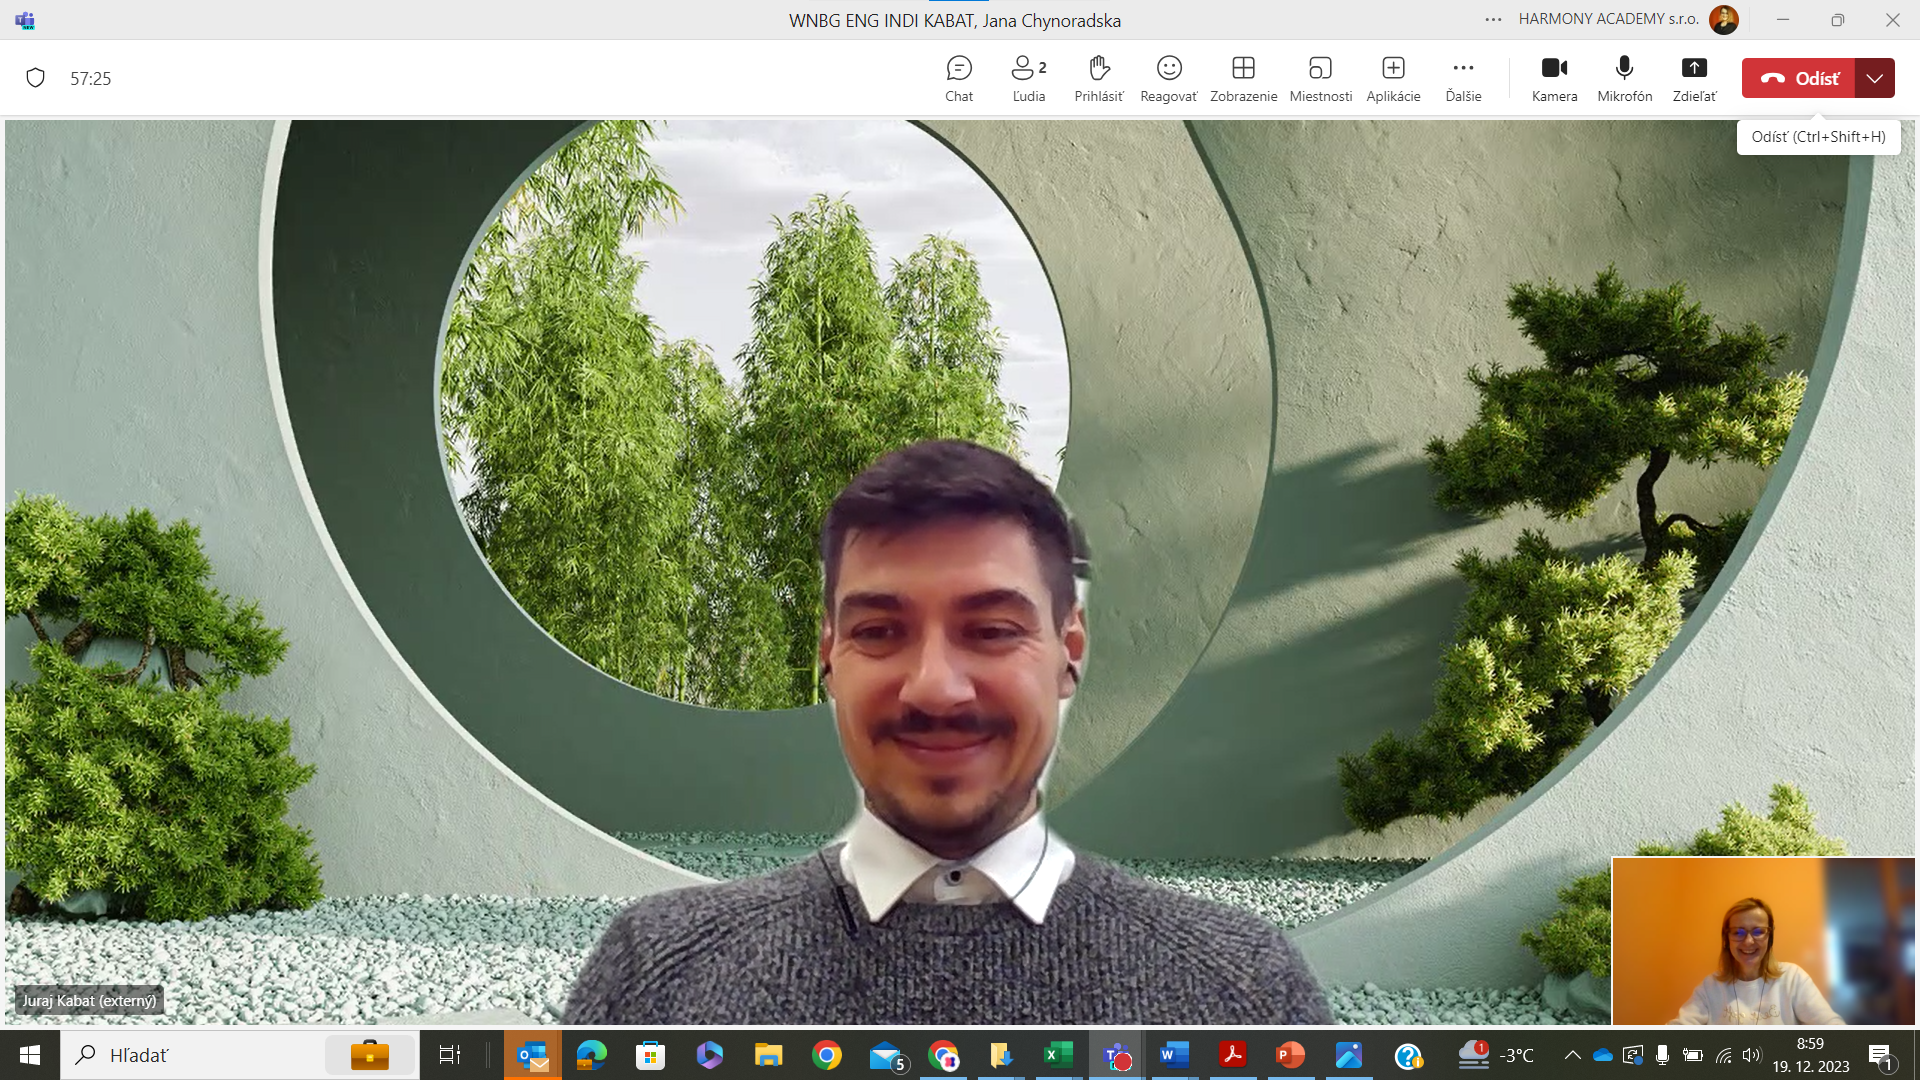Mute the Mikrofón
The height and width of the screenshot is (1080, 1920).
pyautogui.click(x=1624, y=78)
